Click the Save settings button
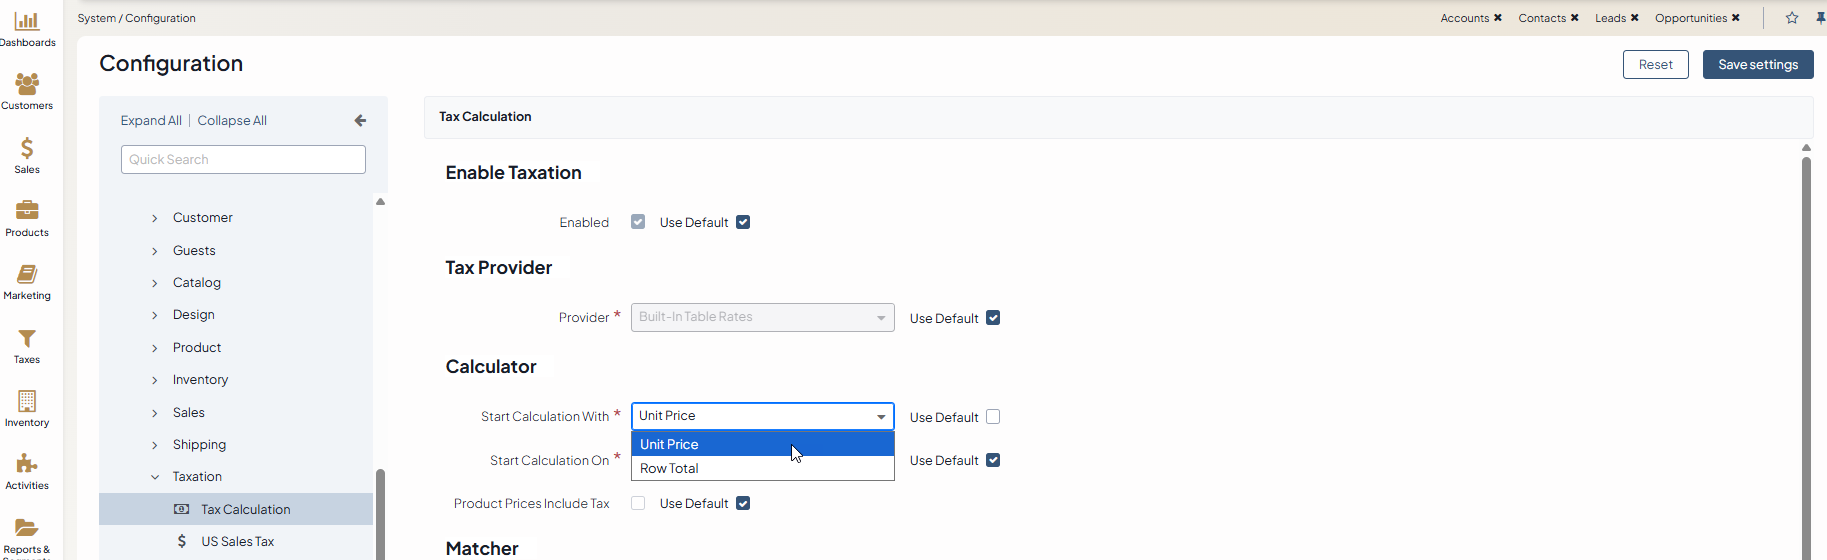Image resolution: width=1827 pixels, height=560 pixels. 1757,65
